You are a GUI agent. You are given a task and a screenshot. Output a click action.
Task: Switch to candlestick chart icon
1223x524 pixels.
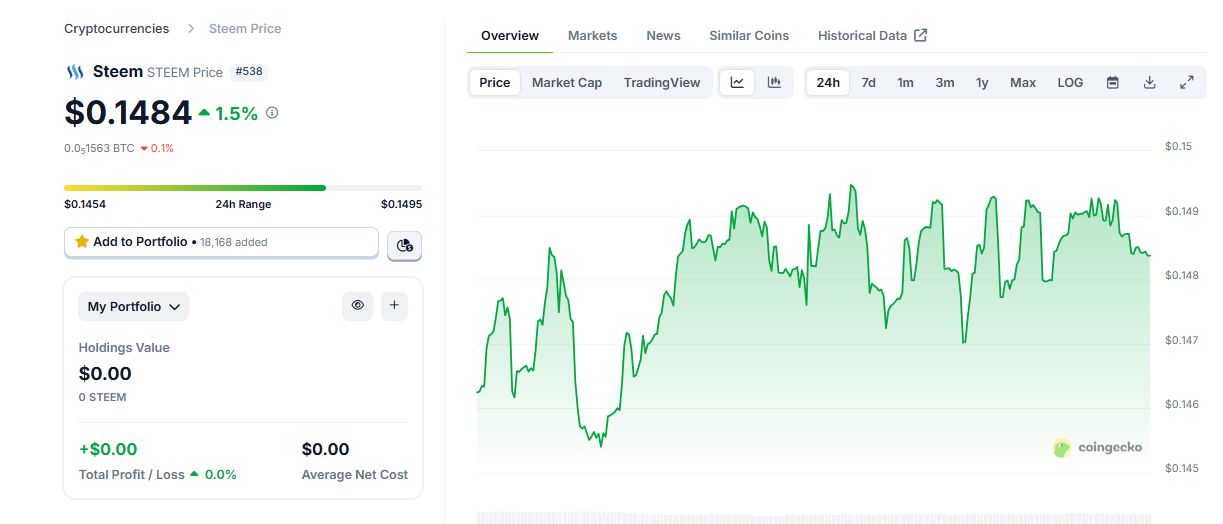click(x=774, y=83)
